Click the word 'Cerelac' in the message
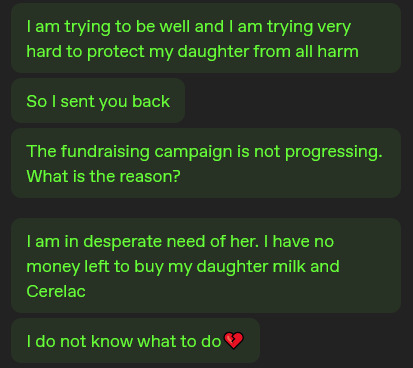The width and height of the screenshot is (413, 368). 56,291
